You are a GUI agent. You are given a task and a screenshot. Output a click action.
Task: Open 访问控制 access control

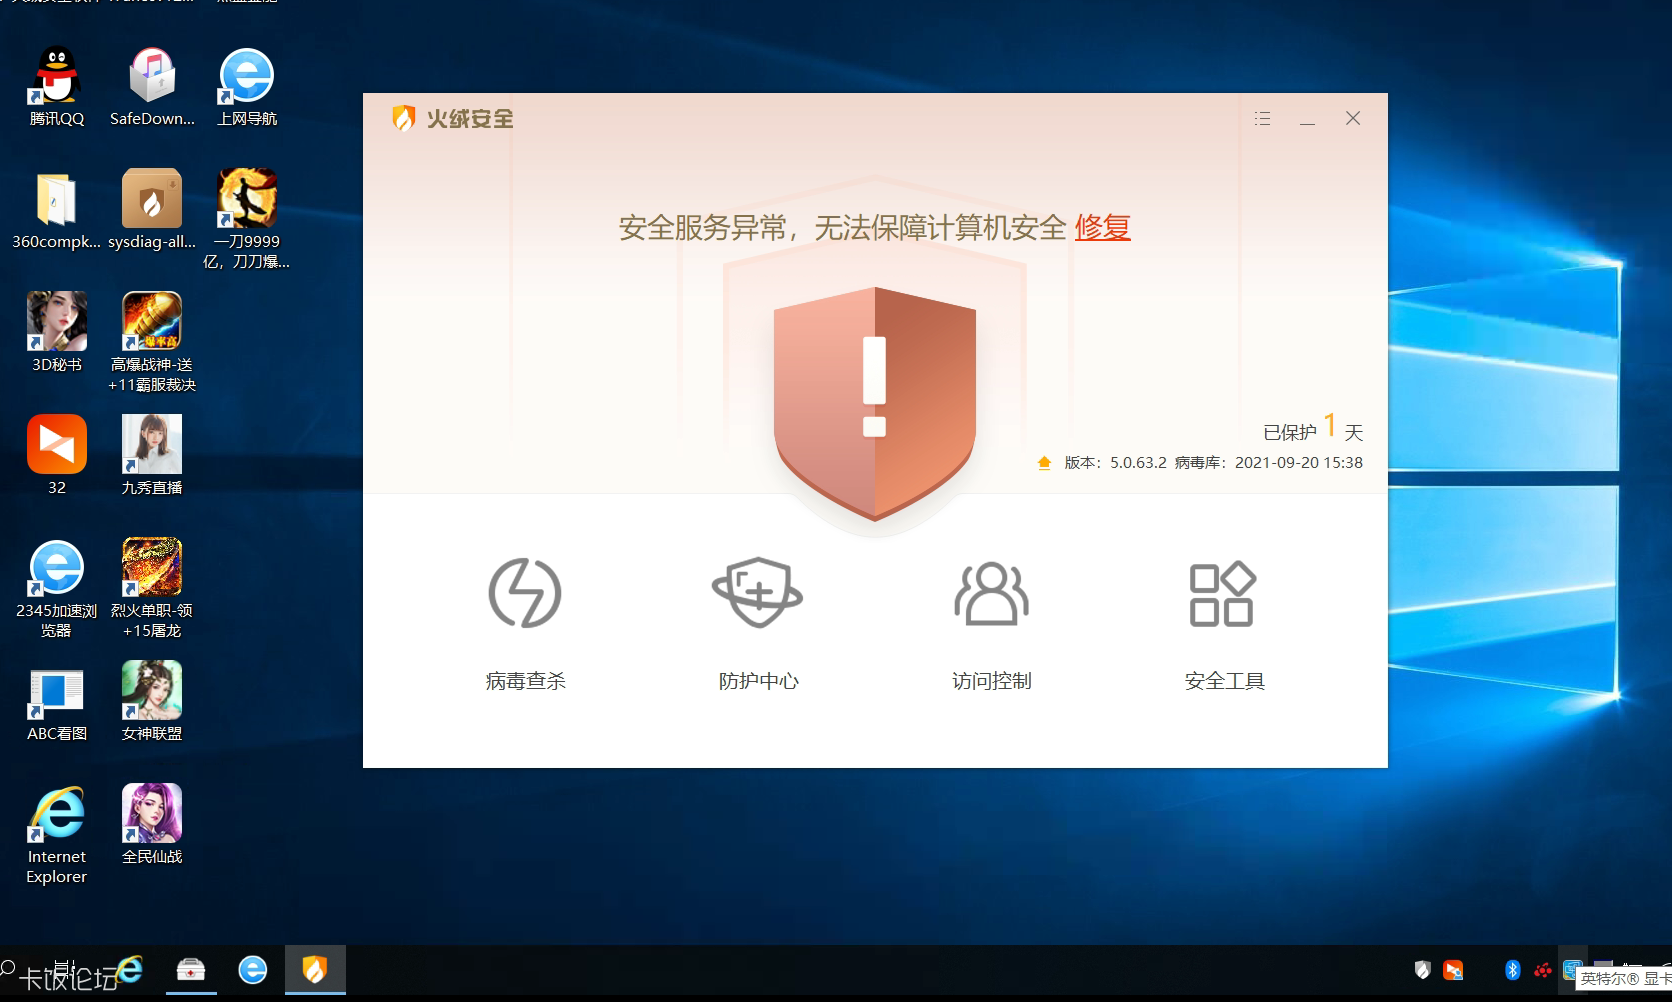pos(991,624)
